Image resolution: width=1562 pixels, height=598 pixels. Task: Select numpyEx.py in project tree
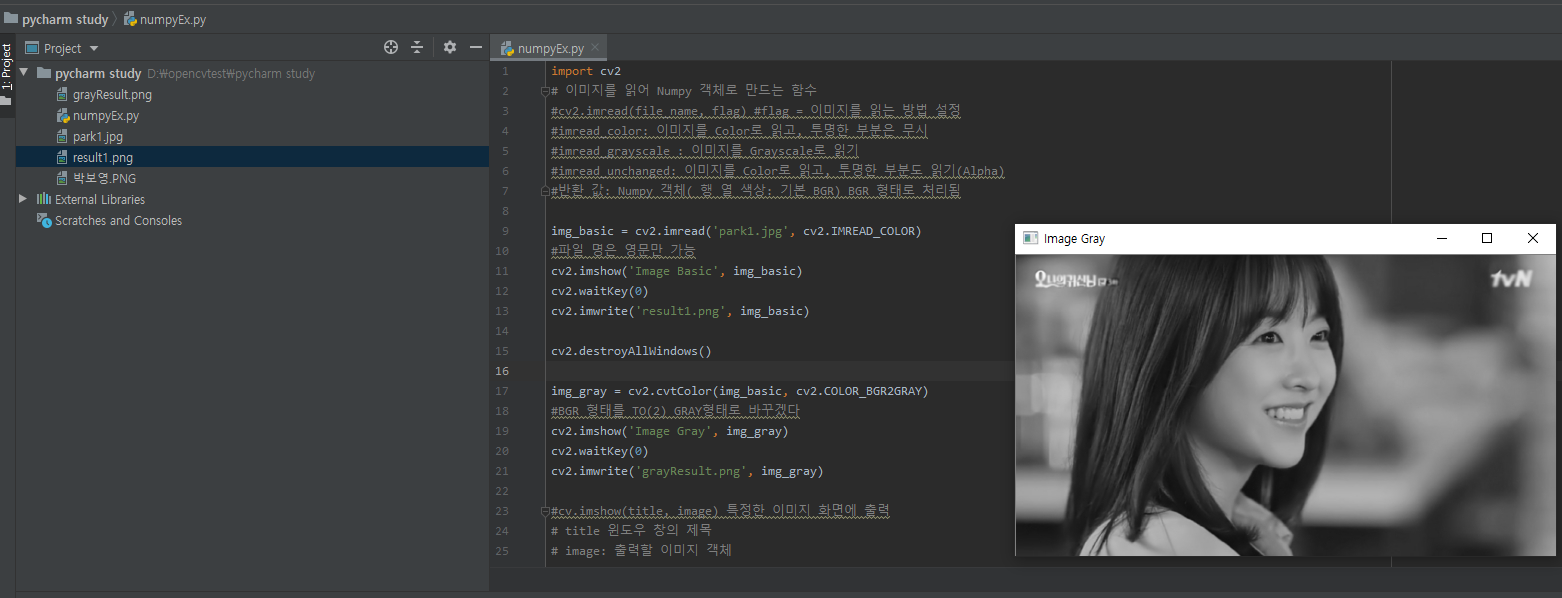[x=106, y=116]
